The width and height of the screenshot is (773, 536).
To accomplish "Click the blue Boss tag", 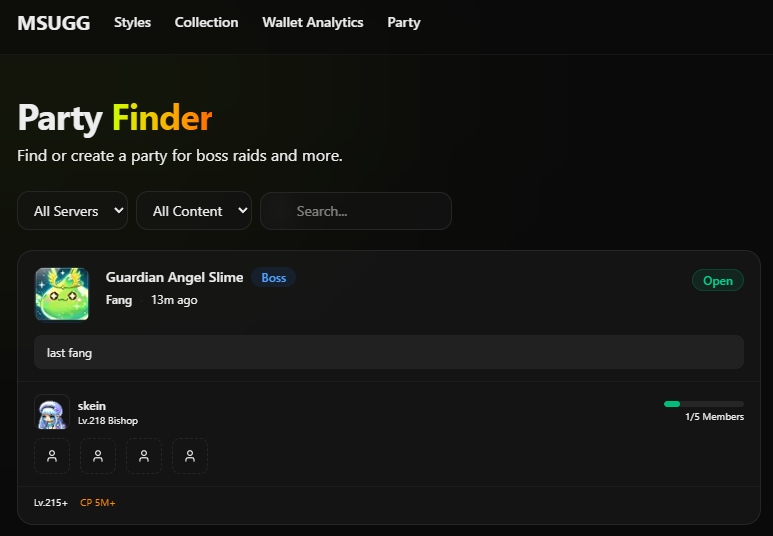I will coord(274,278).
